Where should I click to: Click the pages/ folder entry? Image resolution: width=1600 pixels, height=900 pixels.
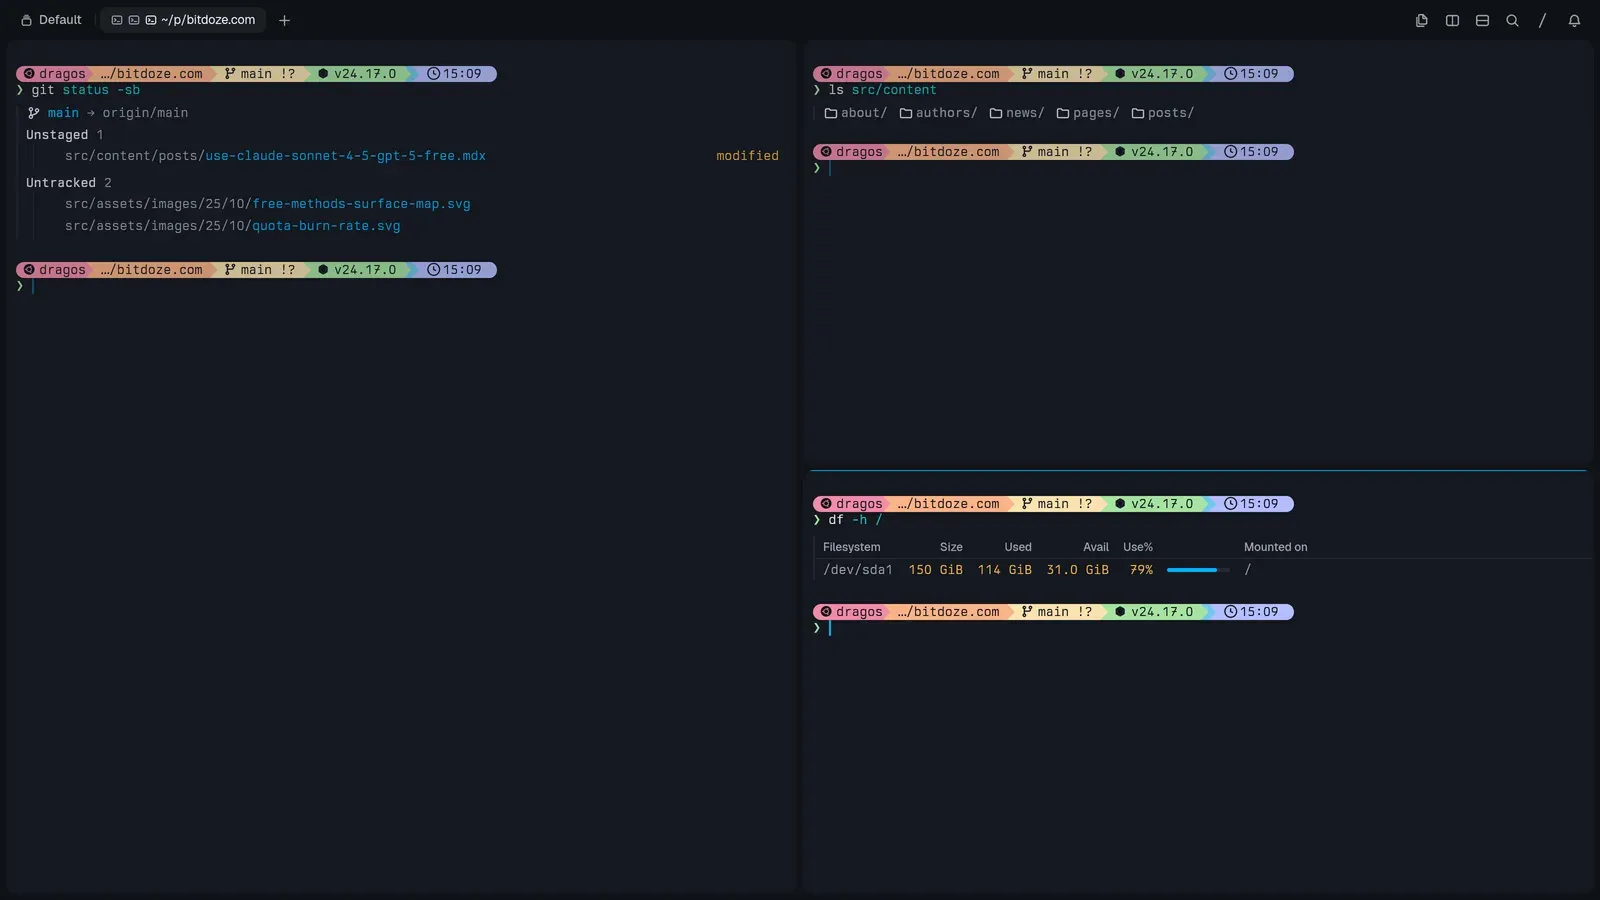click(1087, 113)
